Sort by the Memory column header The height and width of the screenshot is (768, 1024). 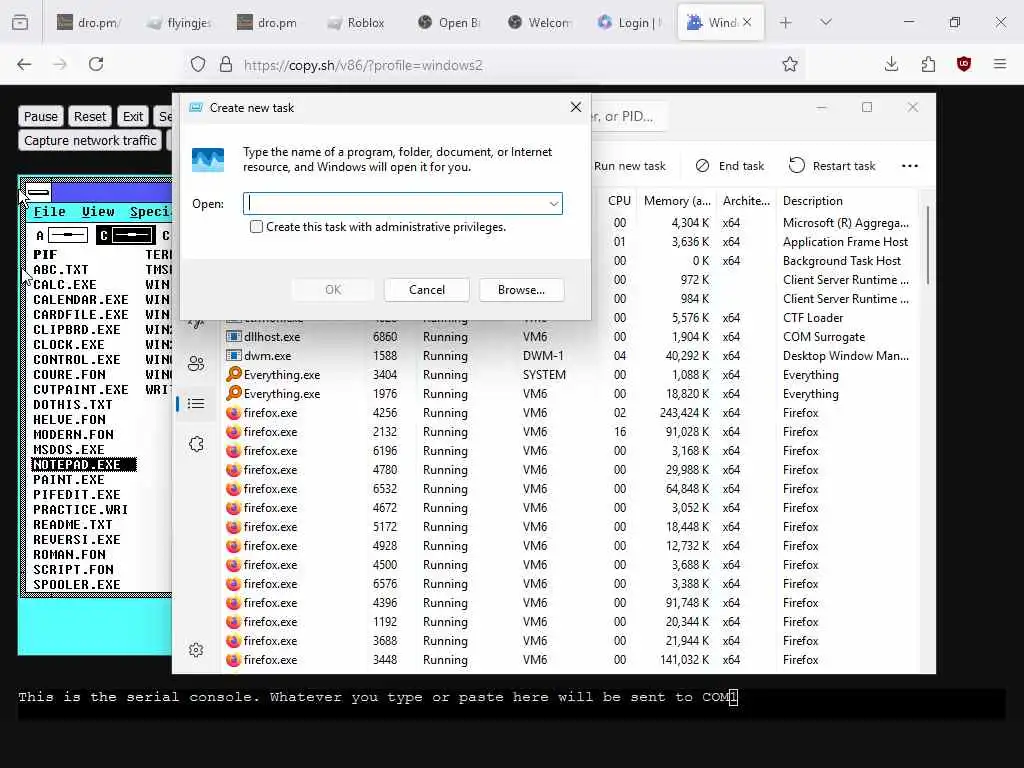[x=677, y=201]
